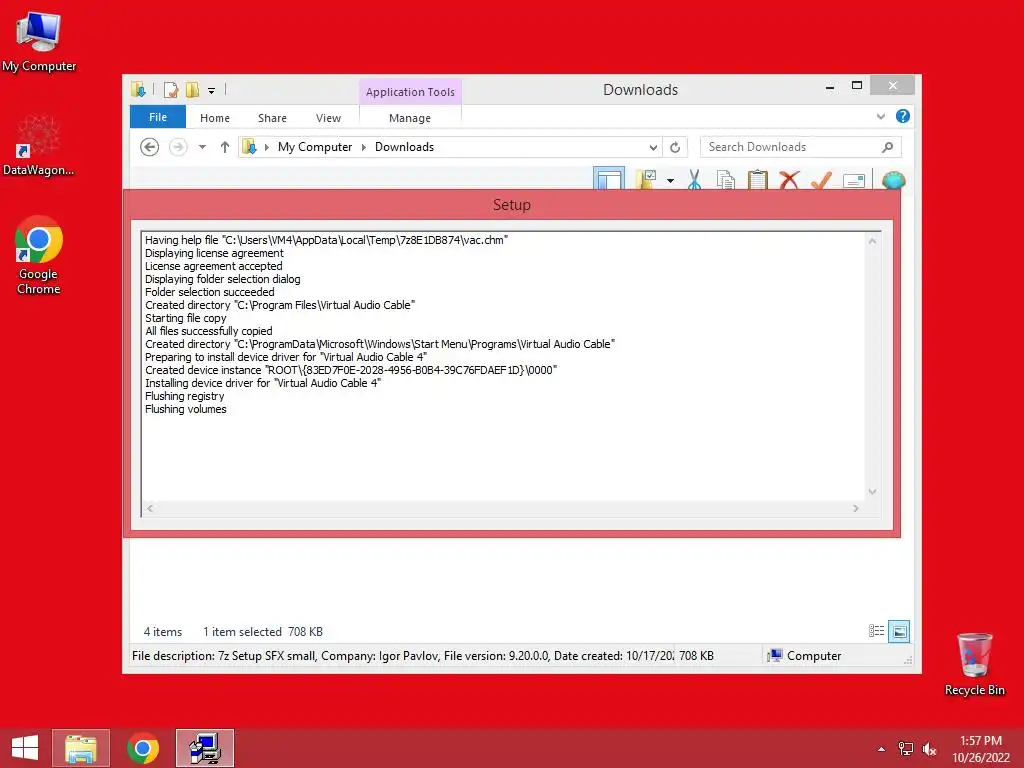Open the DataWagon desktop shortcut
The width and height of the screenshot is (1024, 768).
click(x=38, y=145)
